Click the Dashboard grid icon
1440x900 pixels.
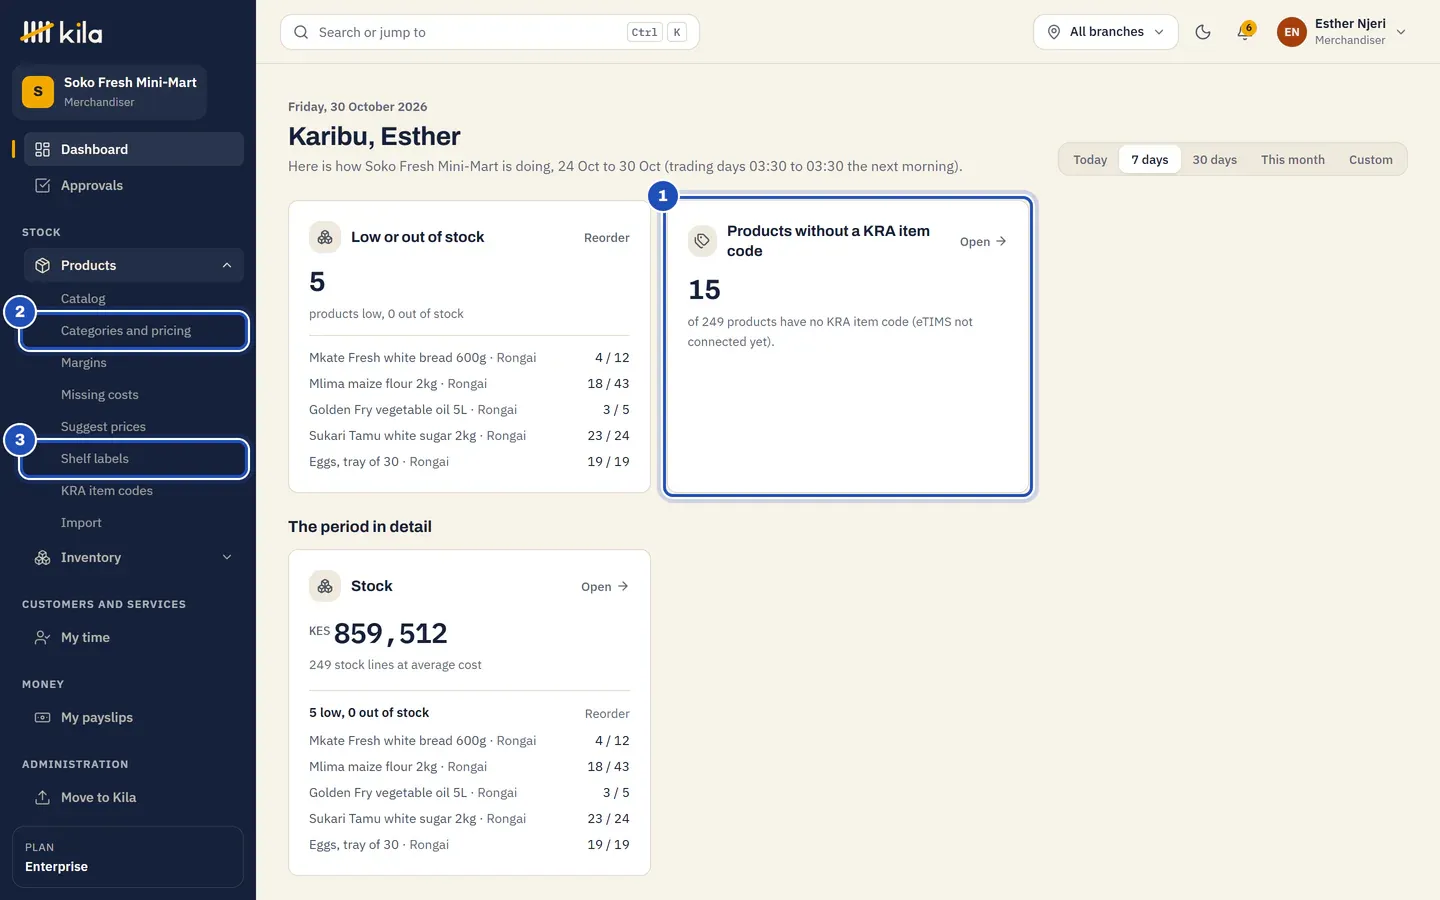pyautogui.click(x=42, y=149)
